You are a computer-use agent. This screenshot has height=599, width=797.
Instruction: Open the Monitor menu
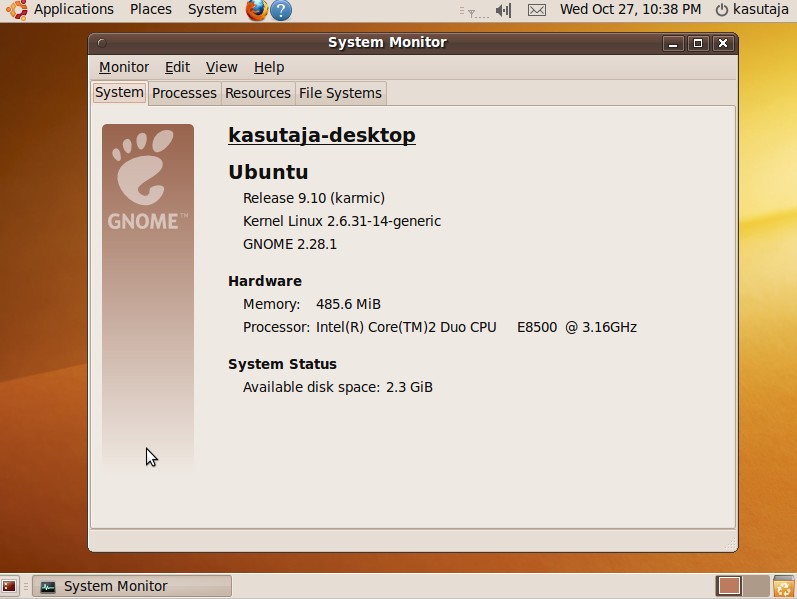[124, 67]
